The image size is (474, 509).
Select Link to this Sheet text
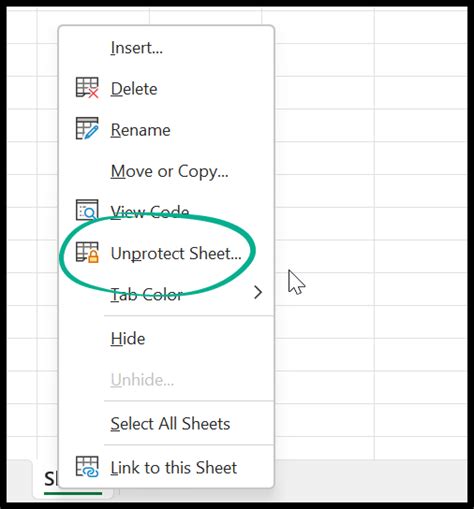point(174,467)
